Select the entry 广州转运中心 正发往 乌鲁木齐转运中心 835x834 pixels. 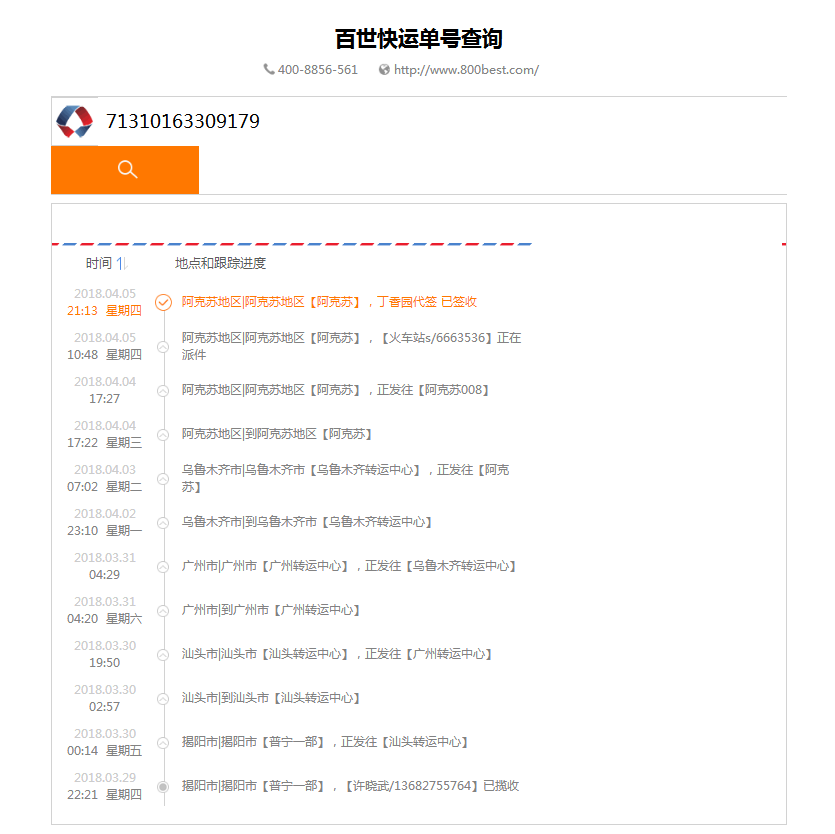coord(349,566)
